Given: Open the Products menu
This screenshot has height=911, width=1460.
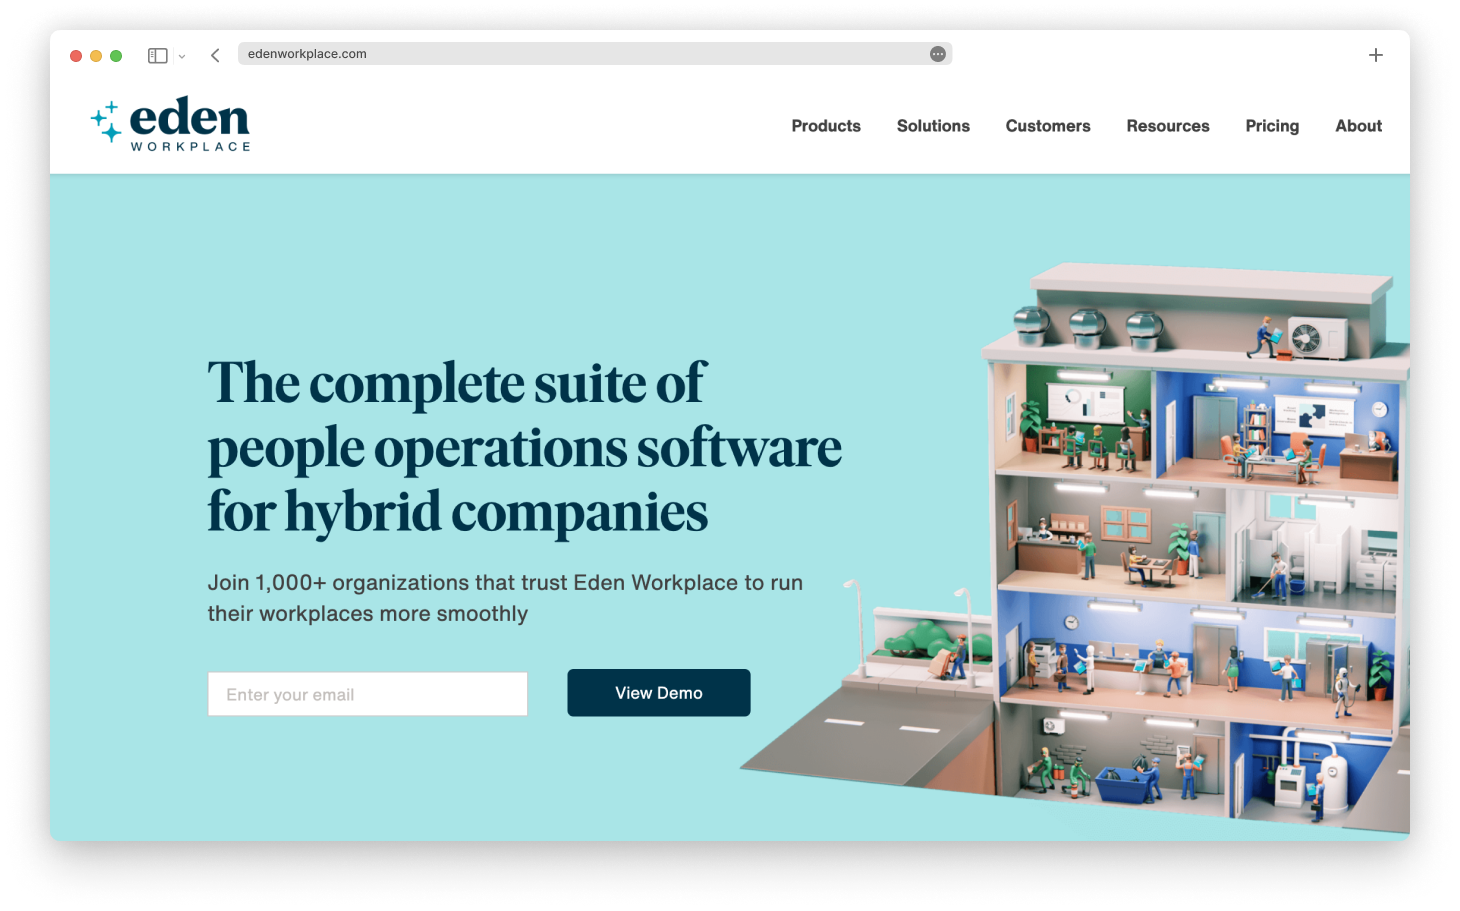Looking at the screenshot, I should click(826, 126).
